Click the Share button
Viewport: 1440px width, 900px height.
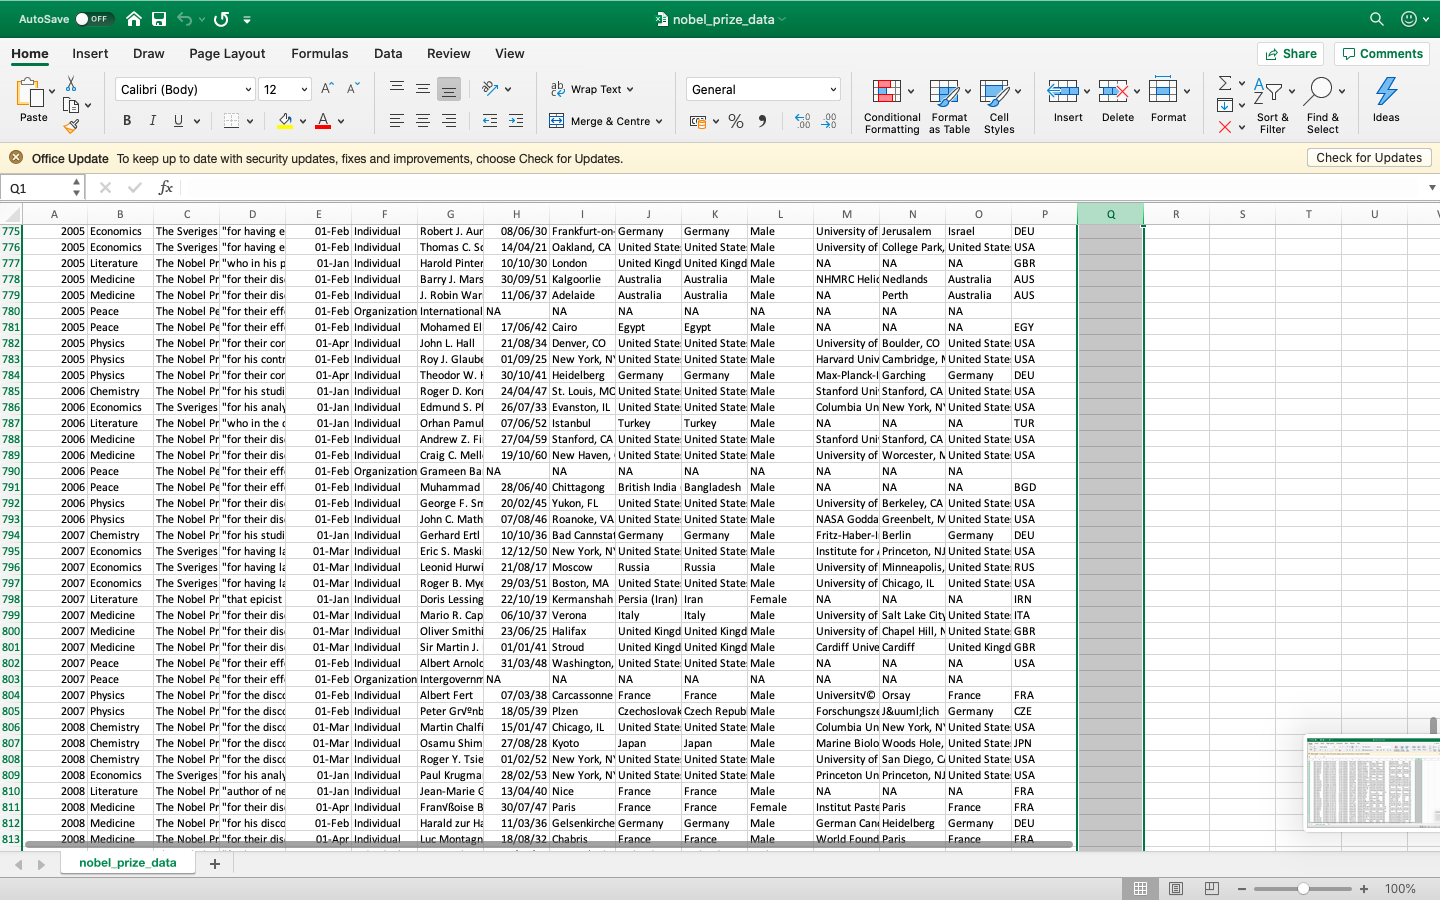click(1290, 53)
